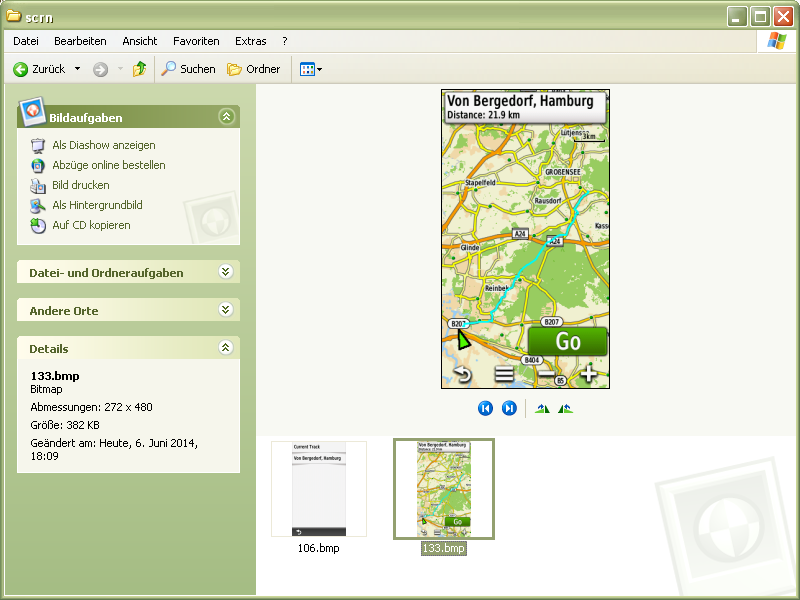The height and width of the screenshot is (600, 800).
Task: Click the Abmessungen: 272 x 480 text
Action: 91,407
